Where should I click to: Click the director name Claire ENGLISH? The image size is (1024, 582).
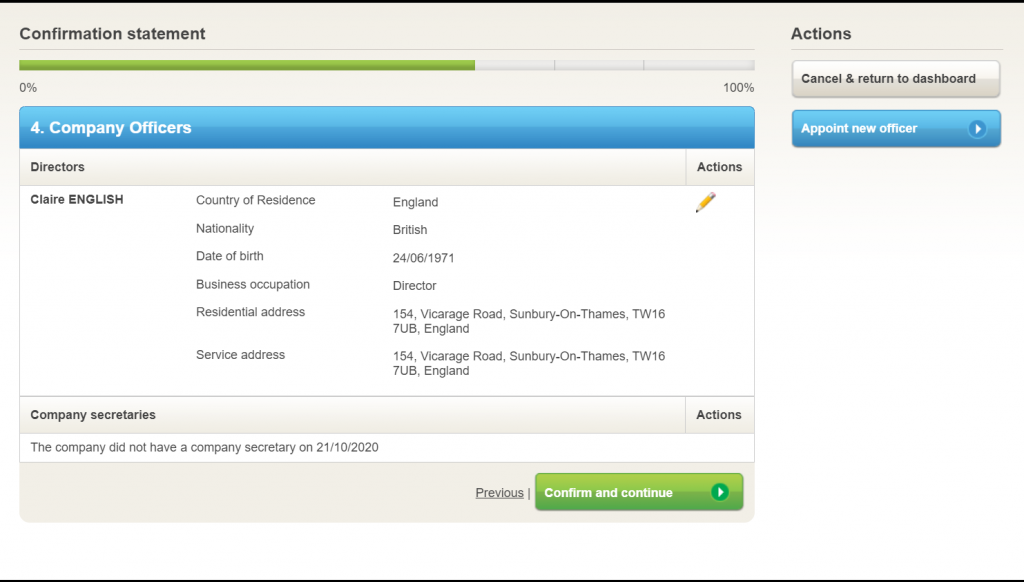tap(77, 200)
